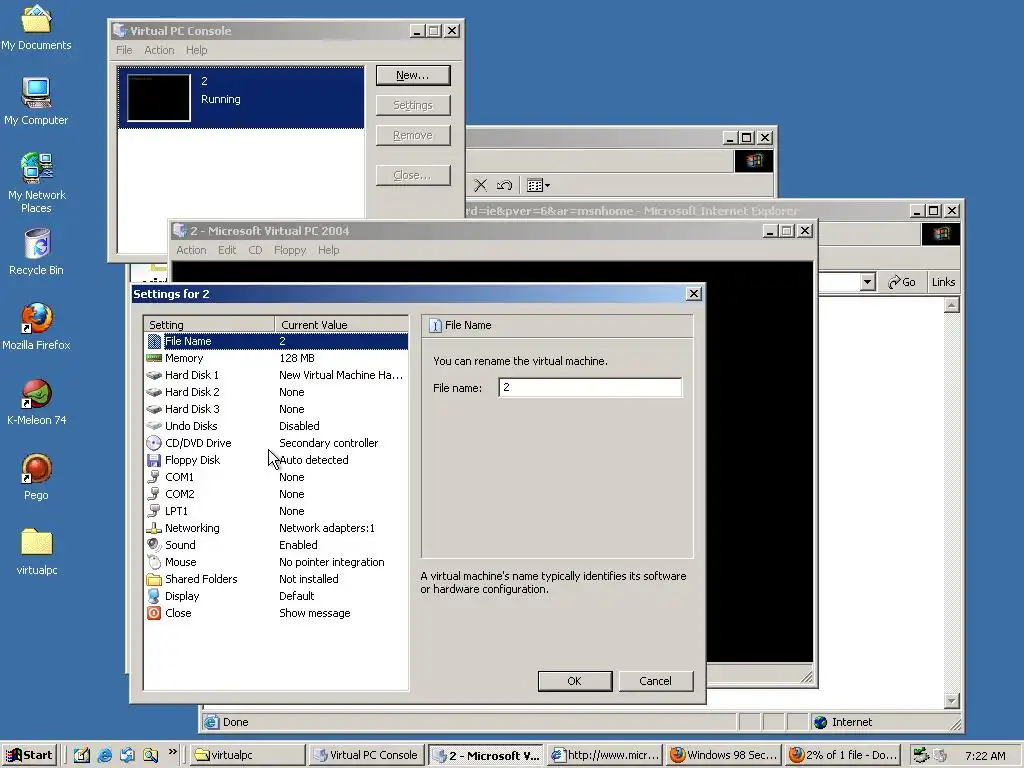Click the red Close setting icon
This screenshot has height=768, width=1024.
[x=154, y=613]
